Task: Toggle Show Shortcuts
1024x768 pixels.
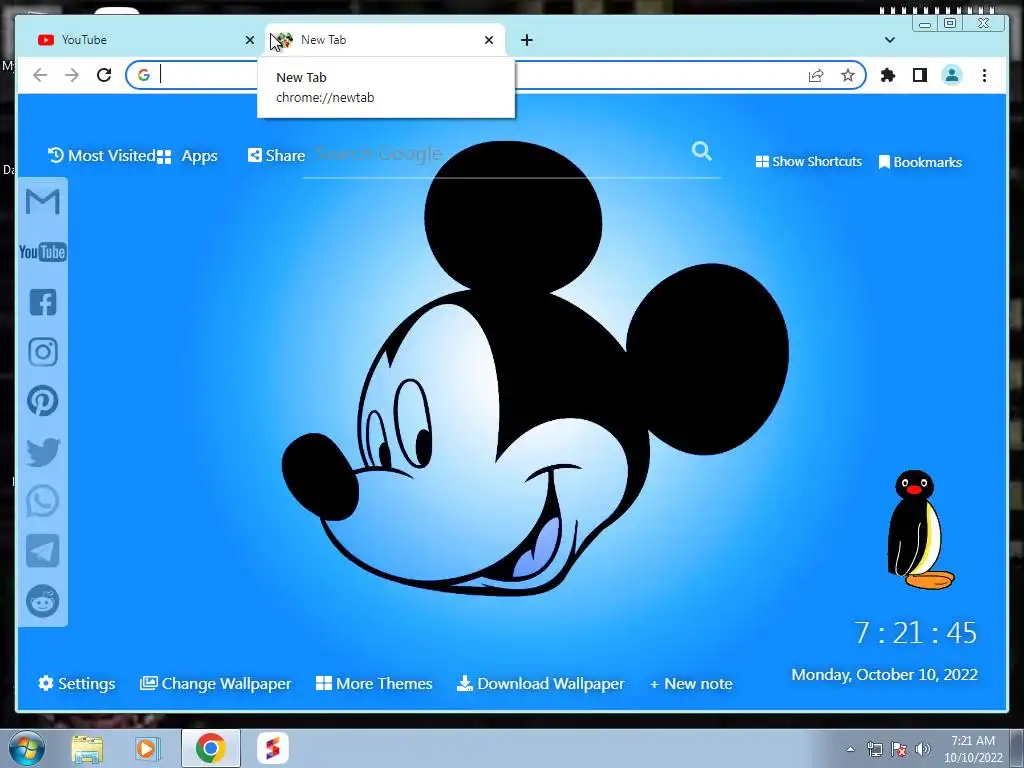Action: pos(808,161)
